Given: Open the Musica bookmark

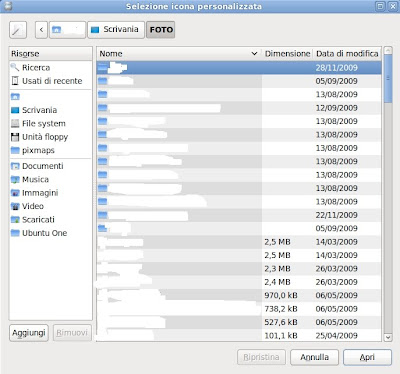Looking at the screenshot, I should tap(50, 179).
